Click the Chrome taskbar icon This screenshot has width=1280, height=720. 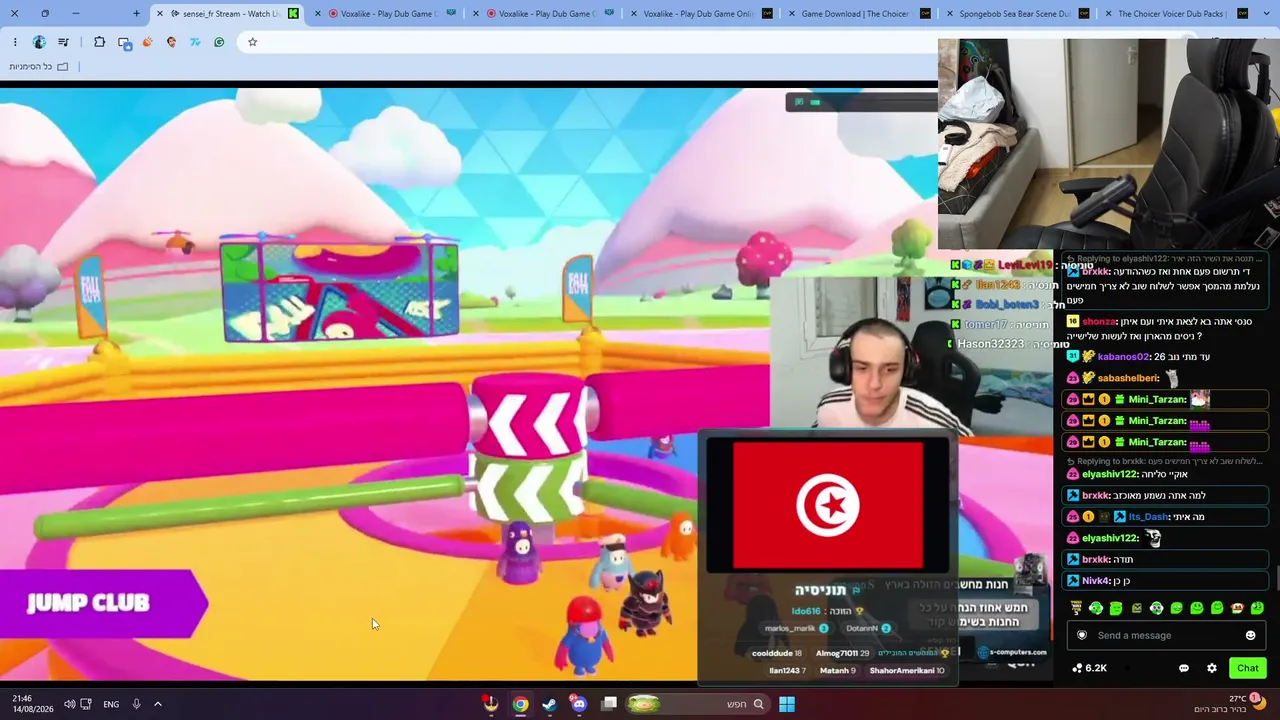click(x=520, y=704)
